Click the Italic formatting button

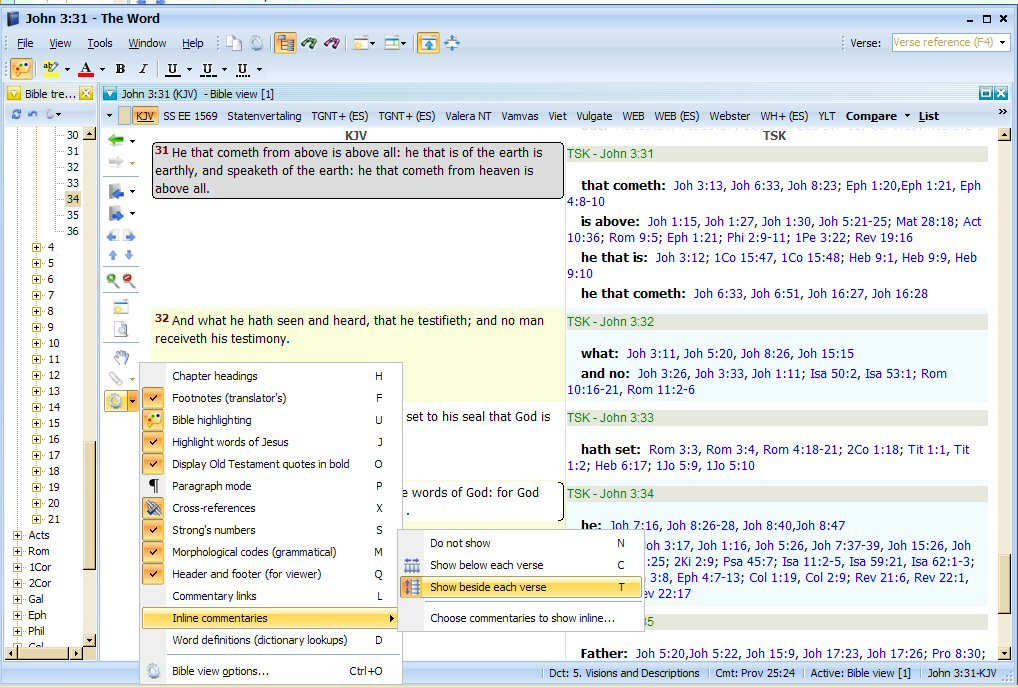[x=143, y=69]
